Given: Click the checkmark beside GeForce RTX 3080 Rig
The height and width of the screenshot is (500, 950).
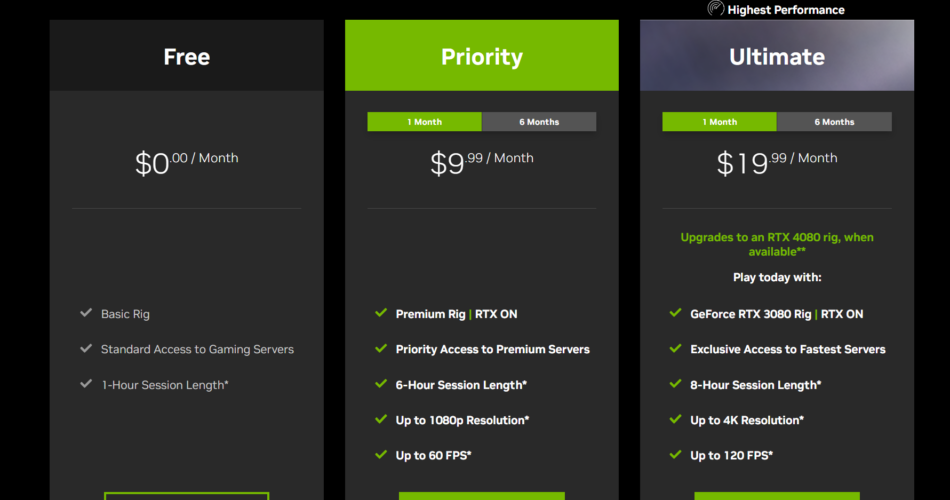Looking at the screenshot, I should point(676,314).
